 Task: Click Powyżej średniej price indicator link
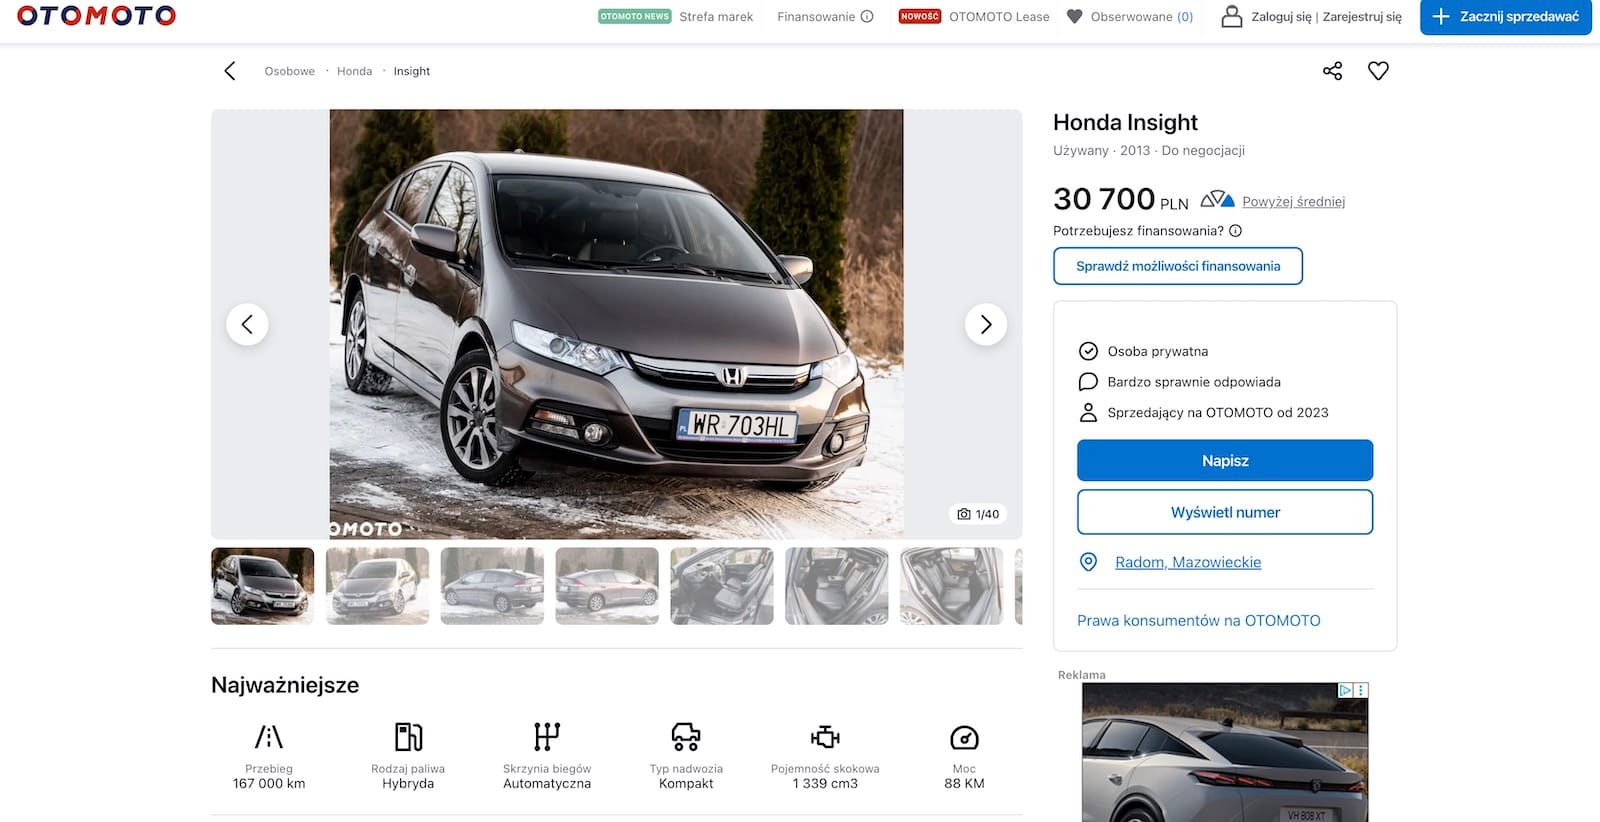click(x=1293, y=201)
